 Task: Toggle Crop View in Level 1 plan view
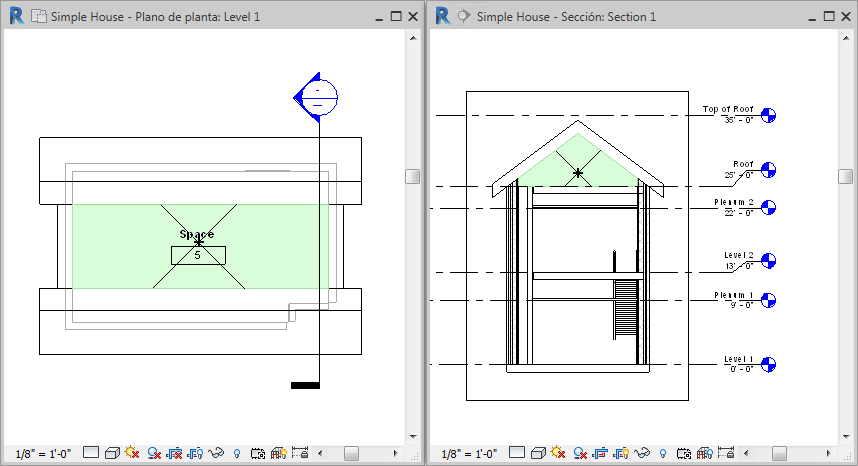[175, 453]
